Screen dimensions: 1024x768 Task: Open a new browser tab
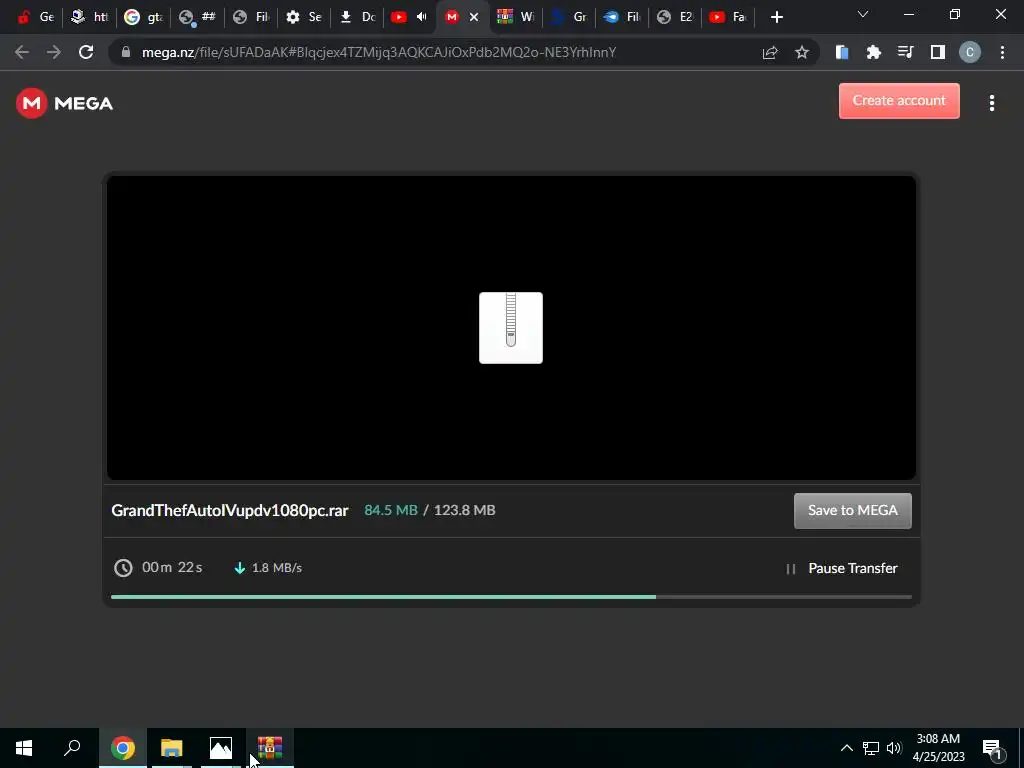pos(776,17)
